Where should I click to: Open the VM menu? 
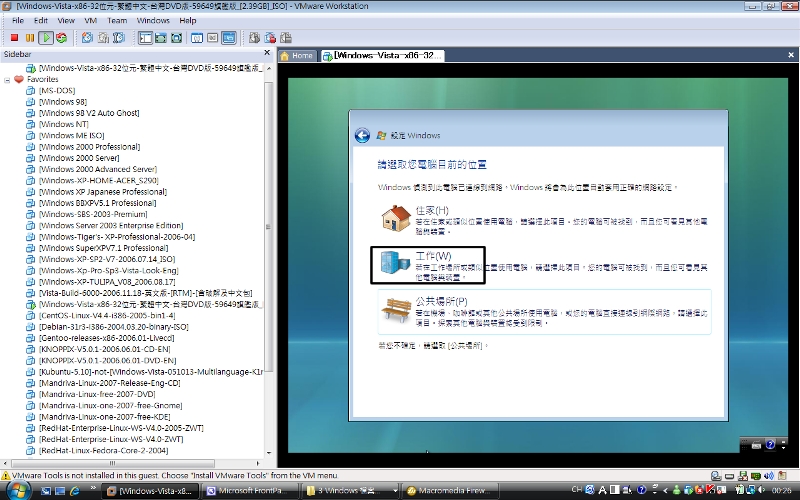pyautogui.click(x=91, y=20)
